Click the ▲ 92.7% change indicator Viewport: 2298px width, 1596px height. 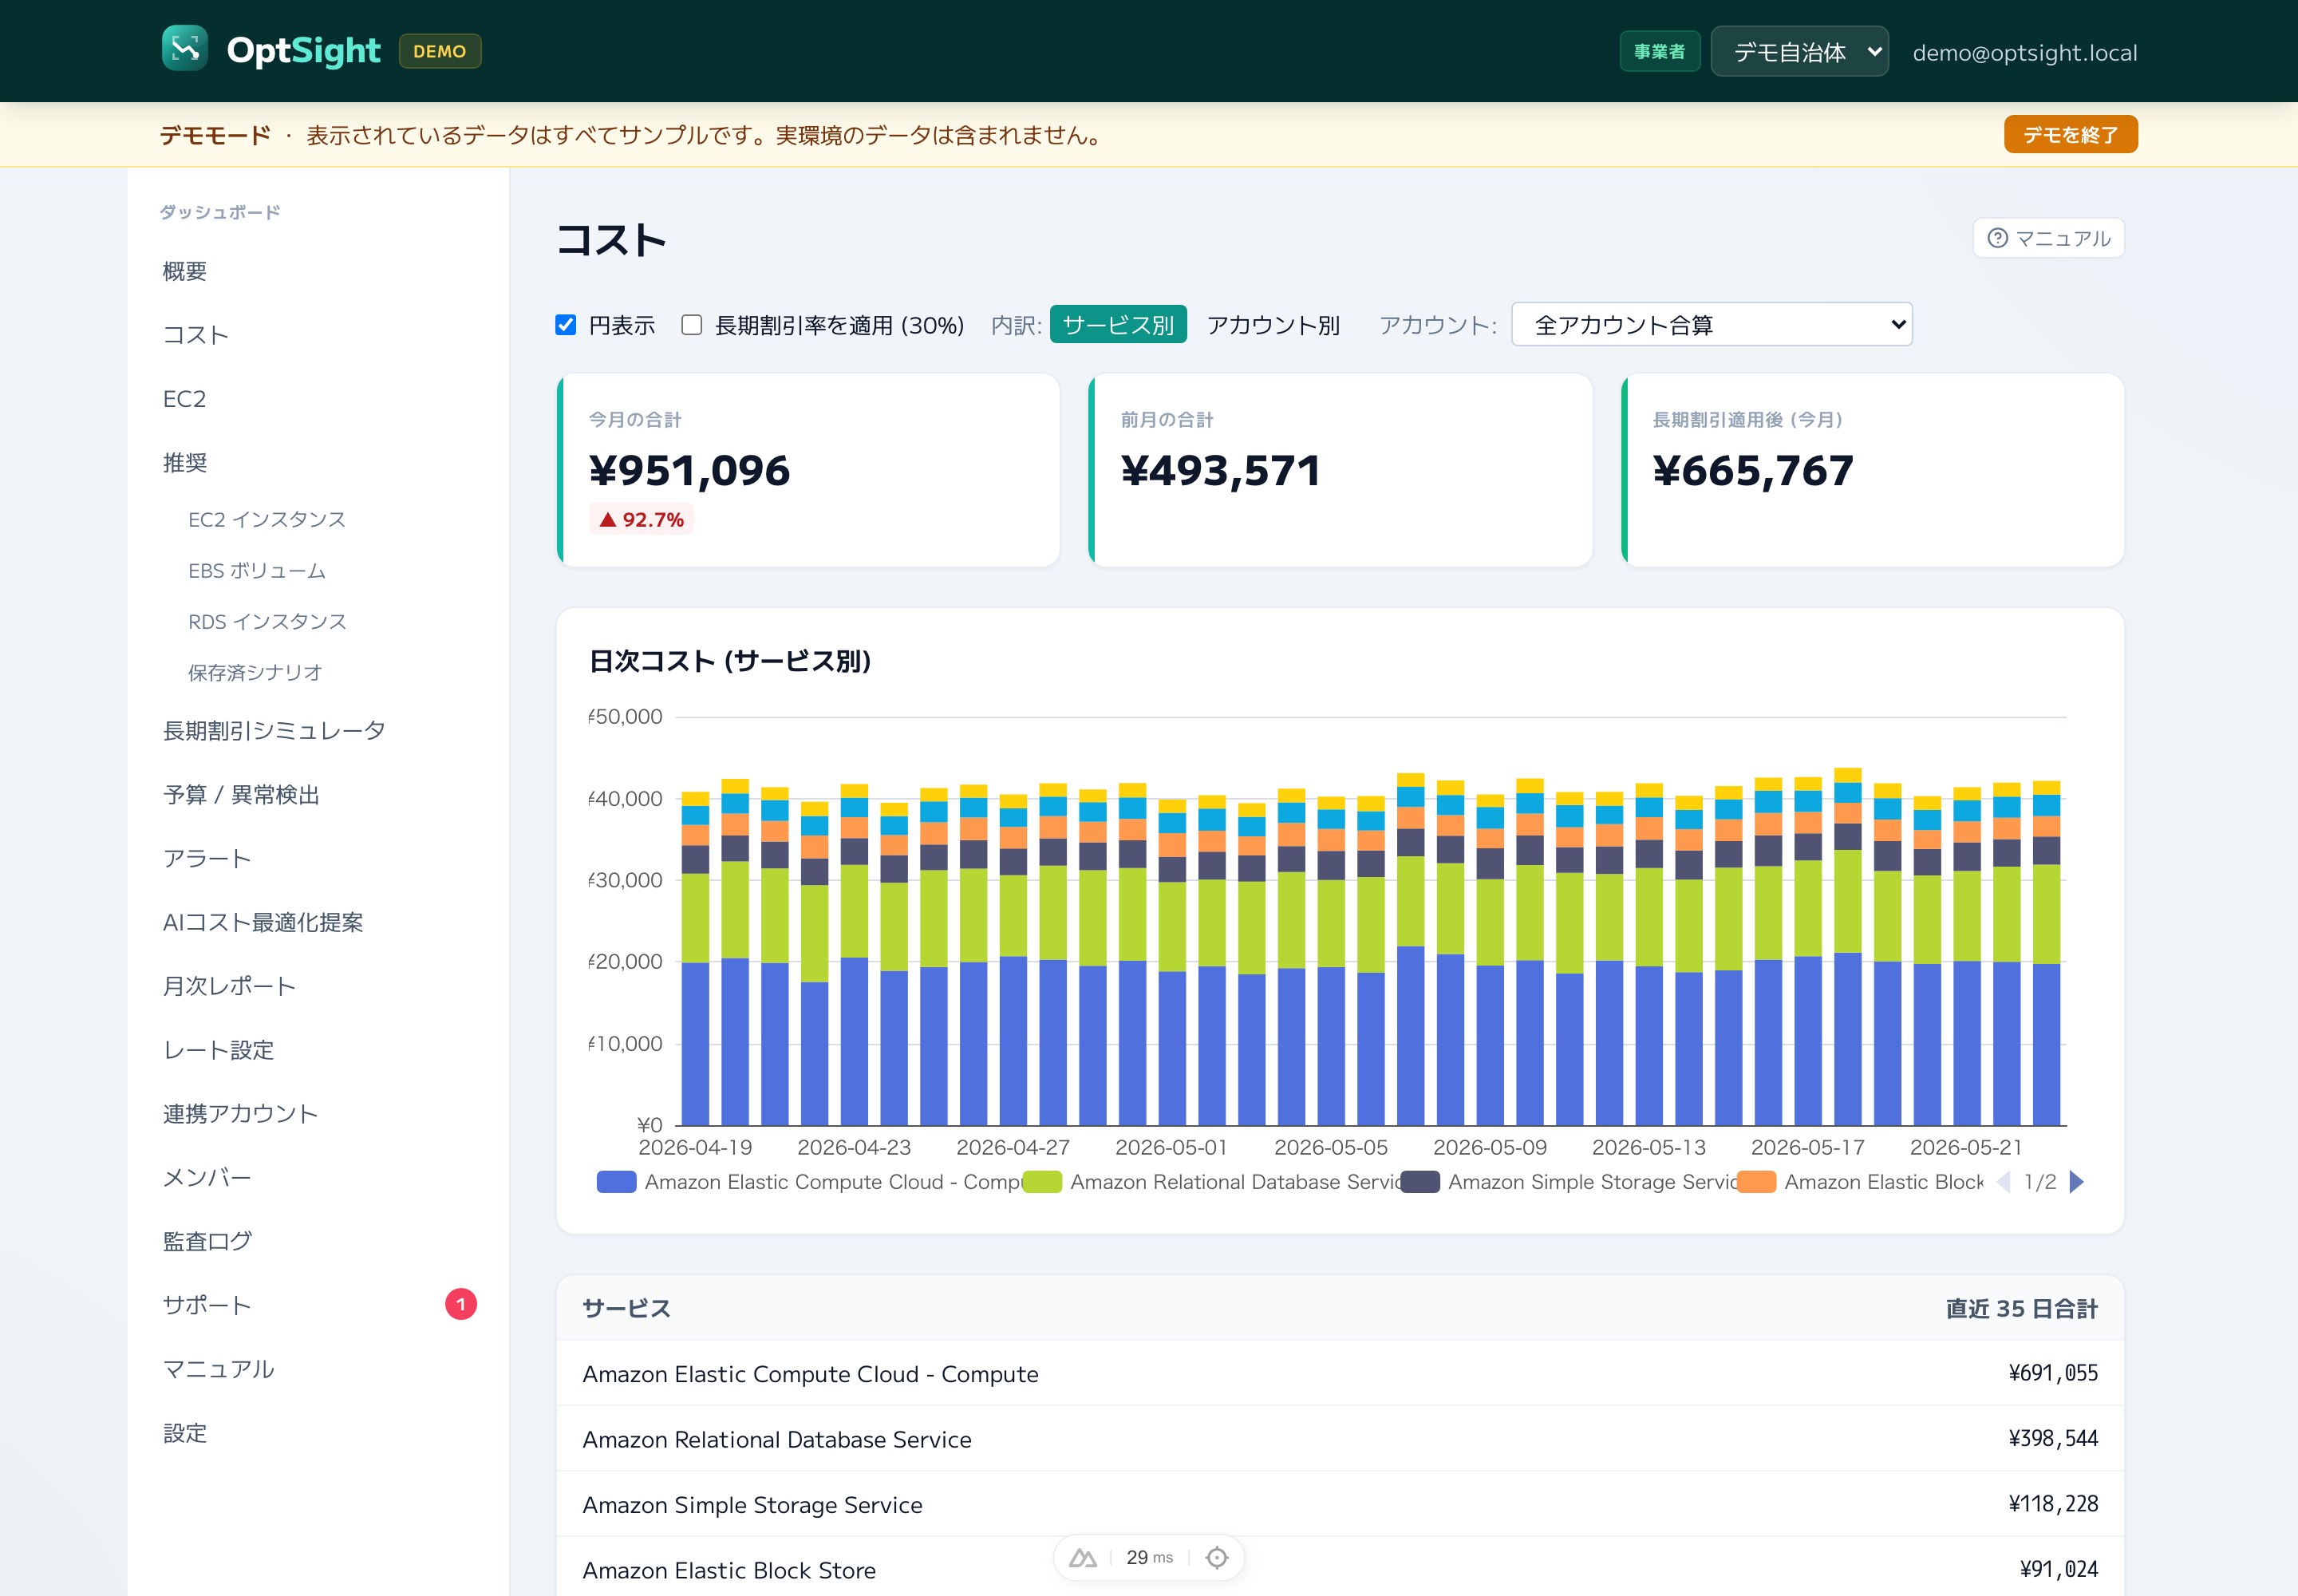point(641,519)
